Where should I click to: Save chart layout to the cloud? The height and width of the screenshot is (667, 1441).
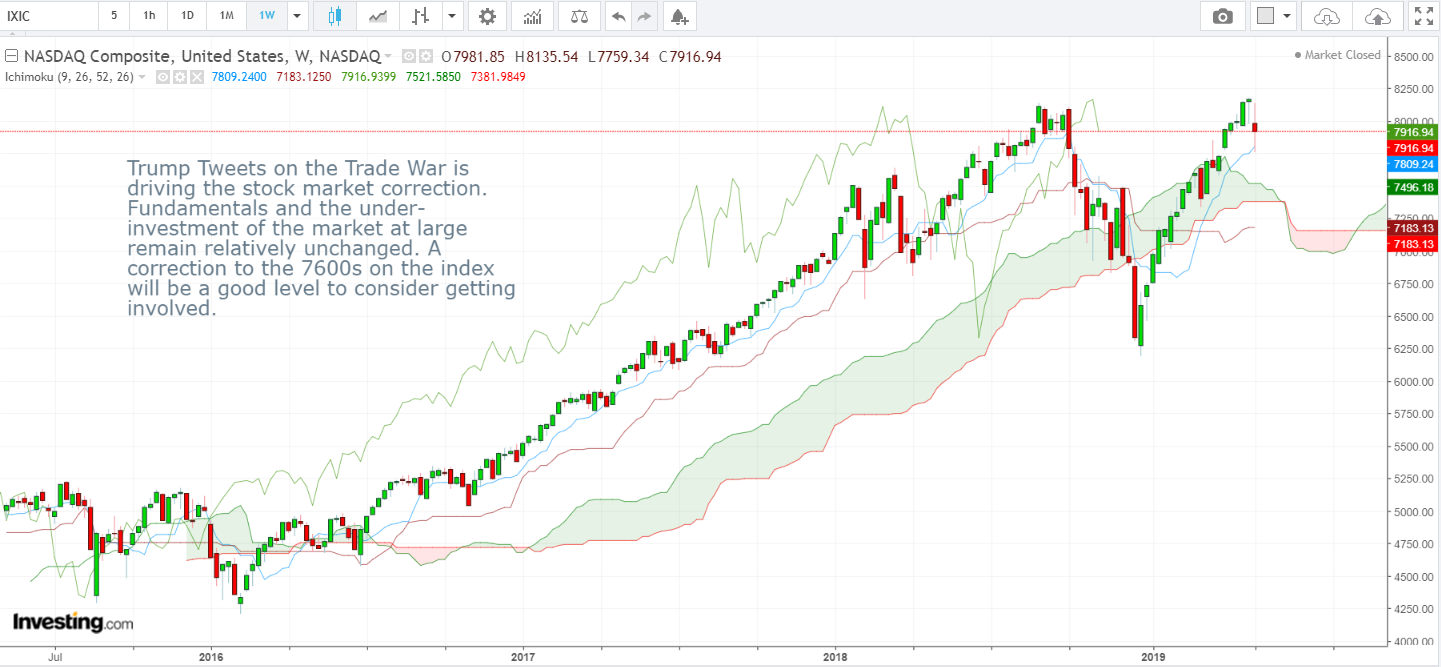pyautogui.click(x=1378, y=16)
